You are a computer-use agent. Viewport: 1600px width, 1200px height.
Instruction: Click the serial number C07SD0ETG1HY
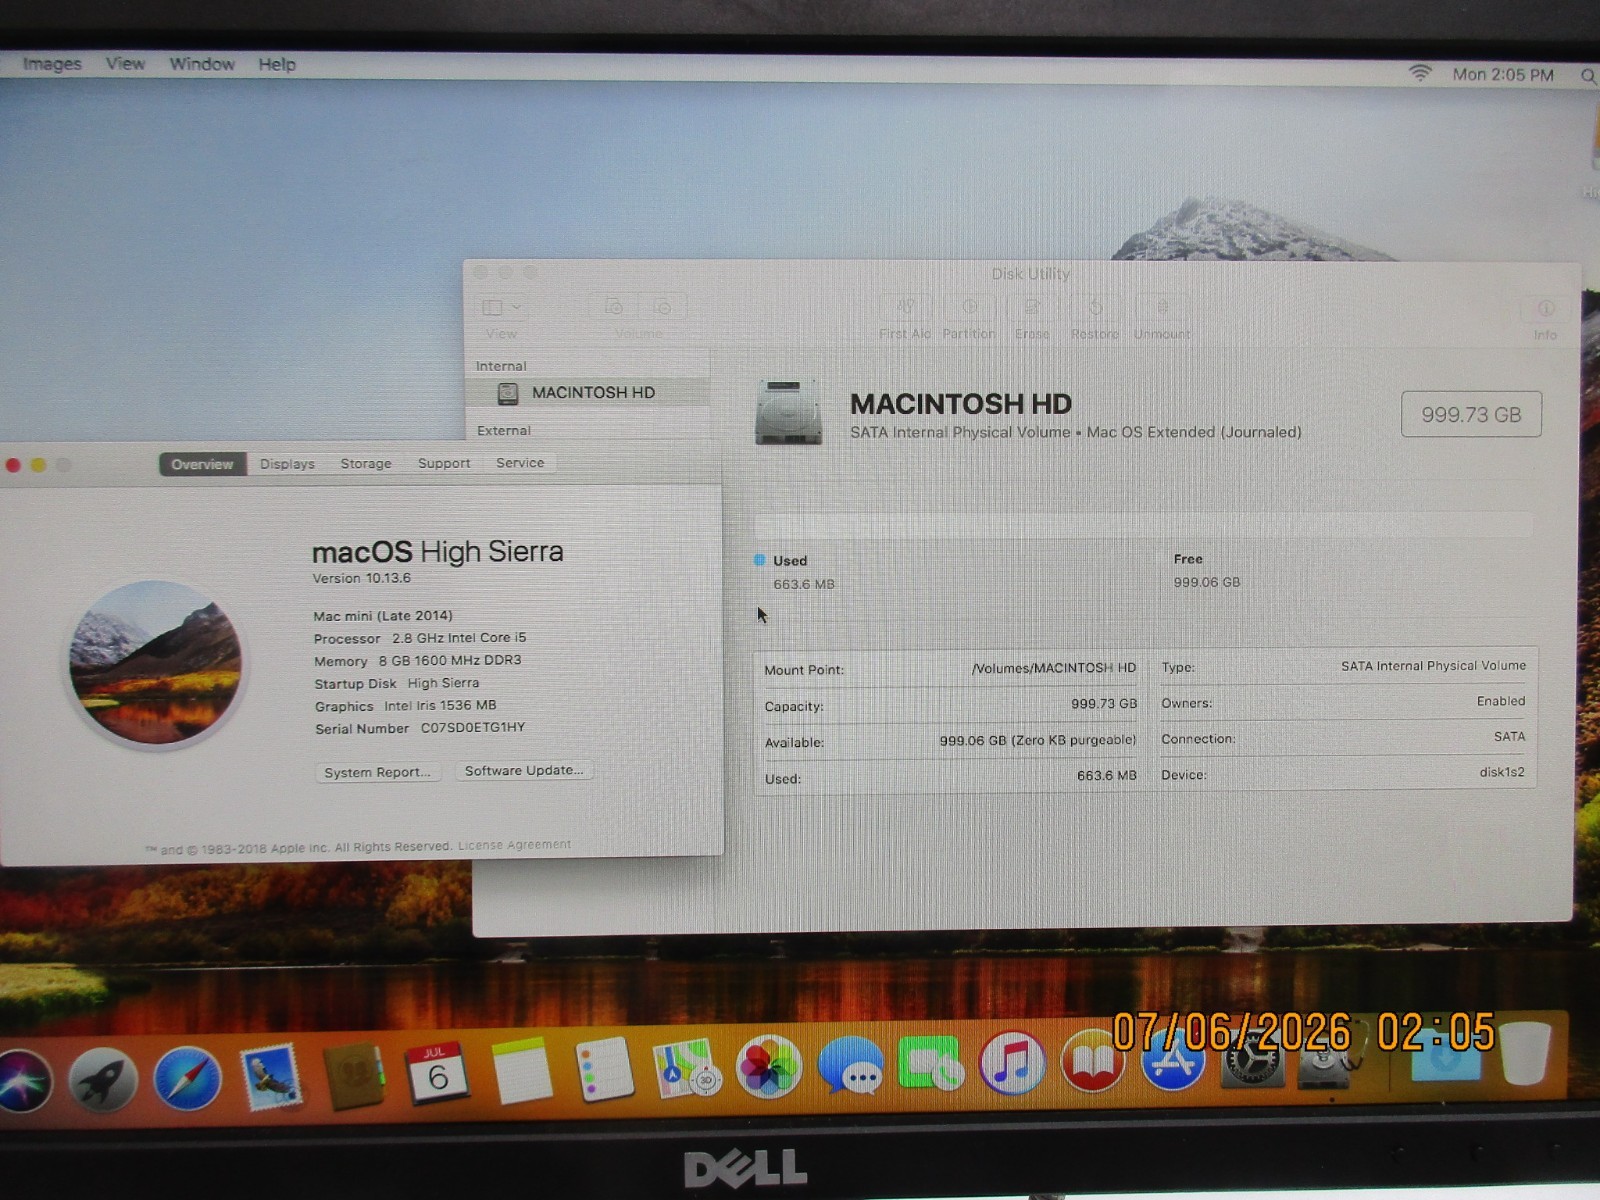tap(473, 728)
